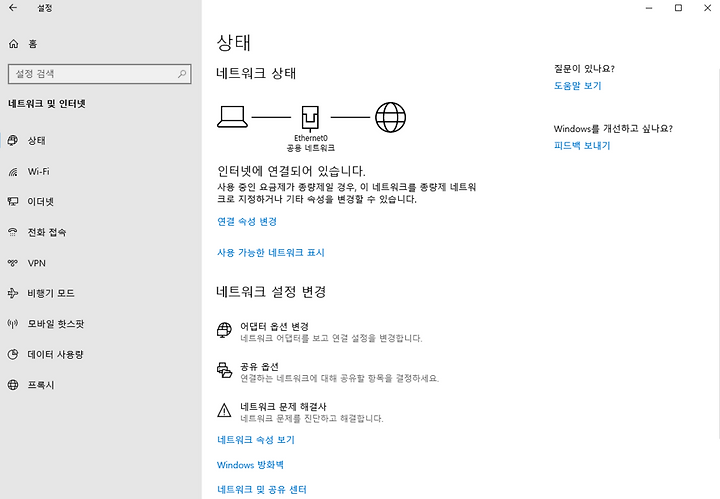Click the Ethernet0 adapter icon in diagram

(310, 118)
